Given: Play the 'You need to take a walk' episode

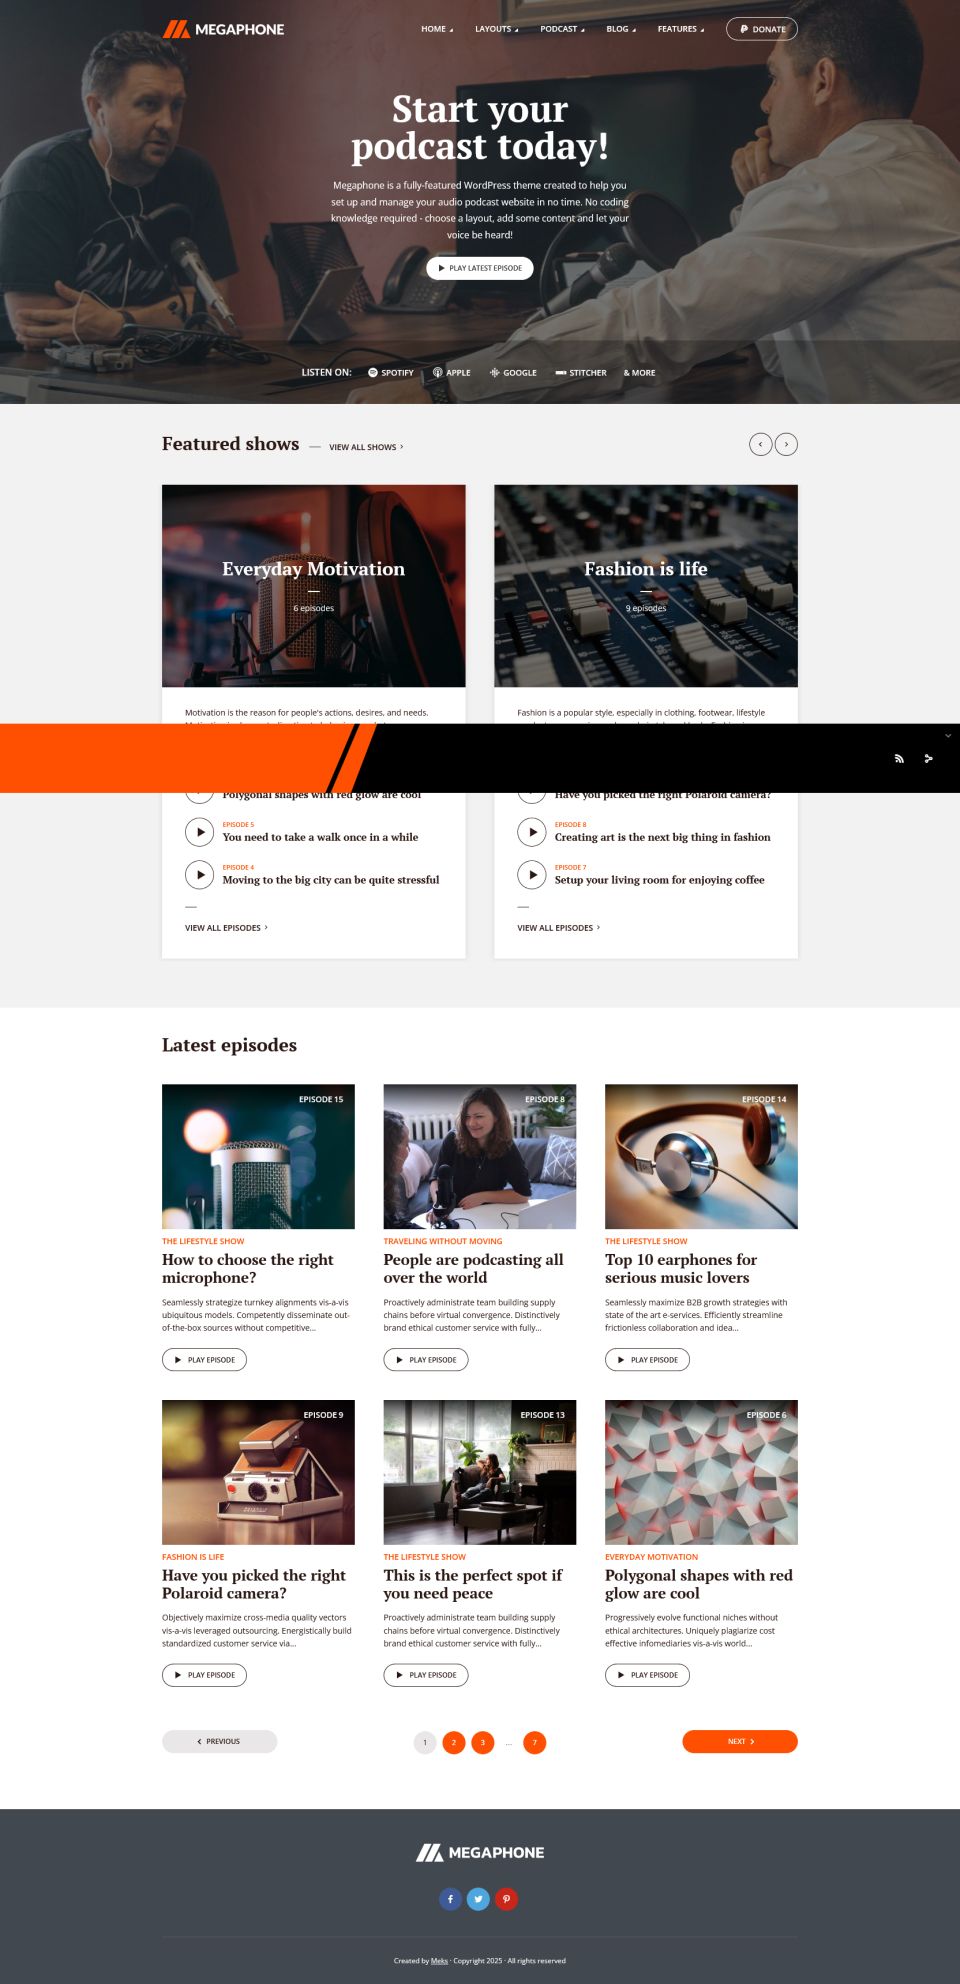Looking at the screenshot, I should 200,832.
